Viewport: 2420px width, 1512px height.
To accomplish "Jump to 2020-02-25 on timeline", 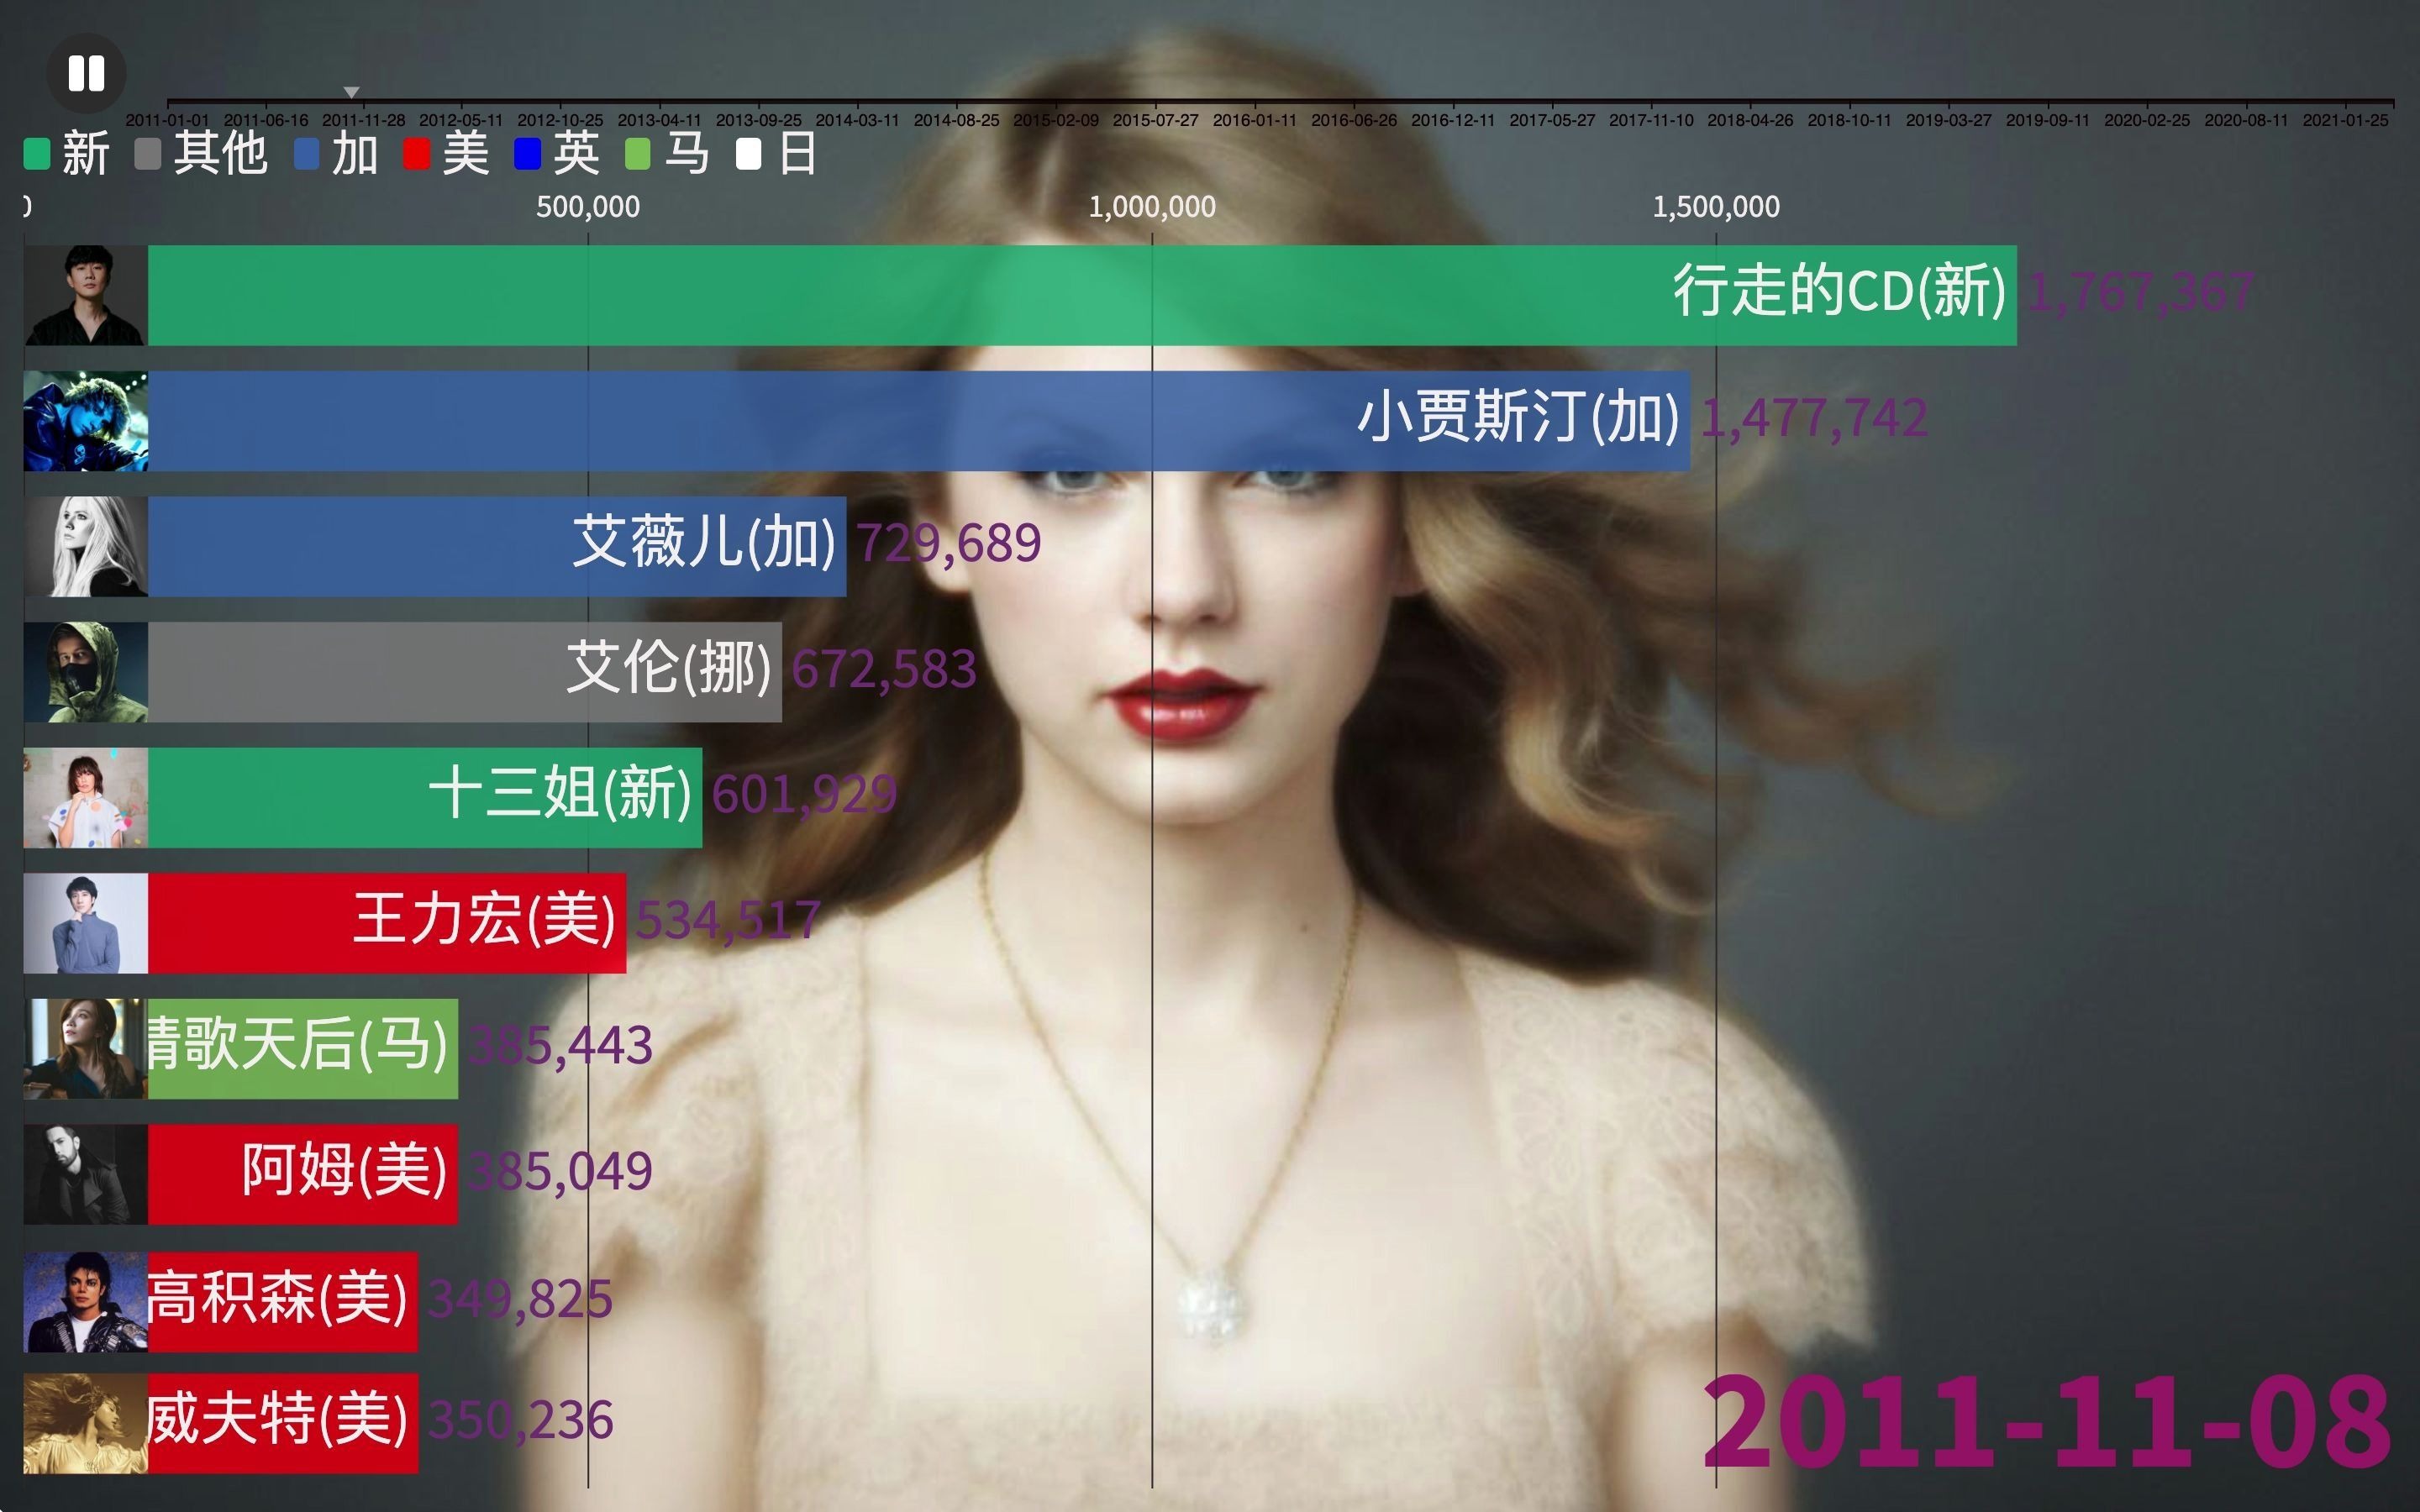I will (2147, 120).
